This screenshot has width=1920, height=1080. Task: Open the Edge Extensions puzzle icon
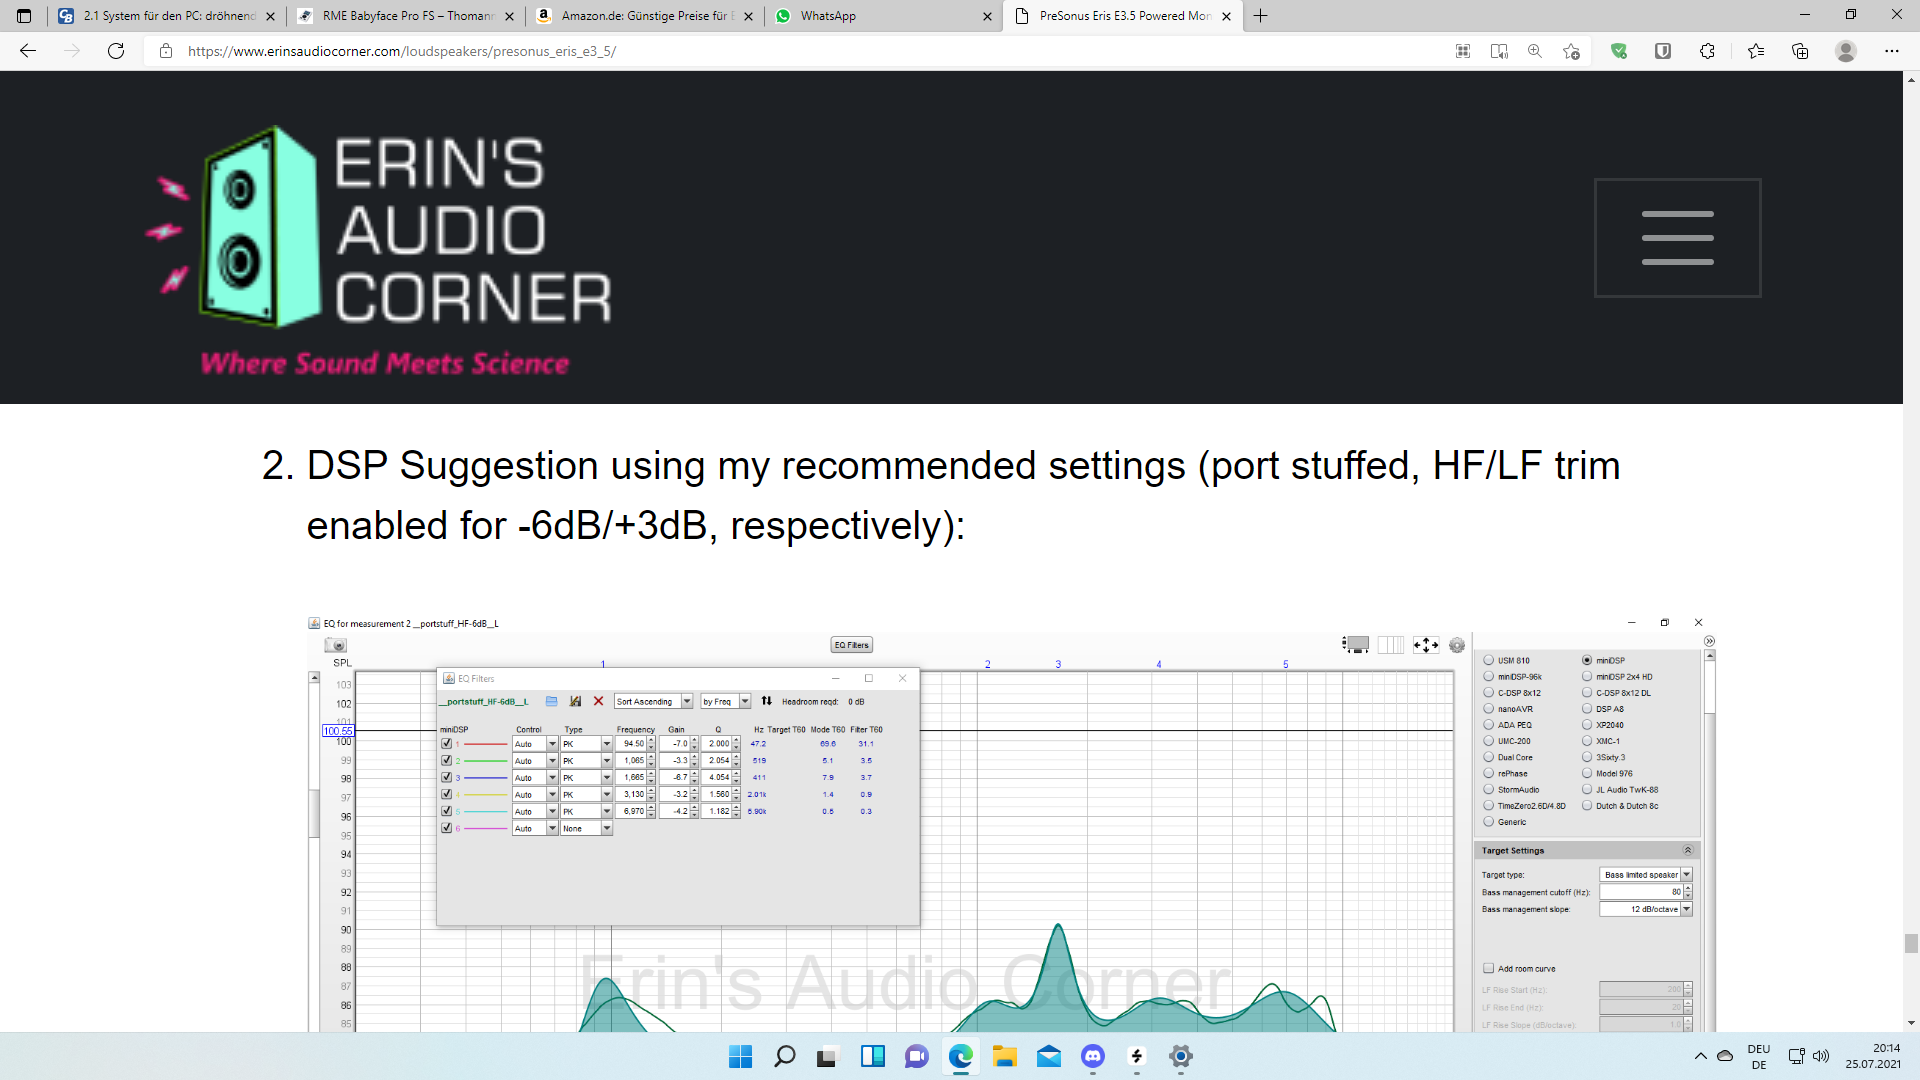click(1707, 51)
